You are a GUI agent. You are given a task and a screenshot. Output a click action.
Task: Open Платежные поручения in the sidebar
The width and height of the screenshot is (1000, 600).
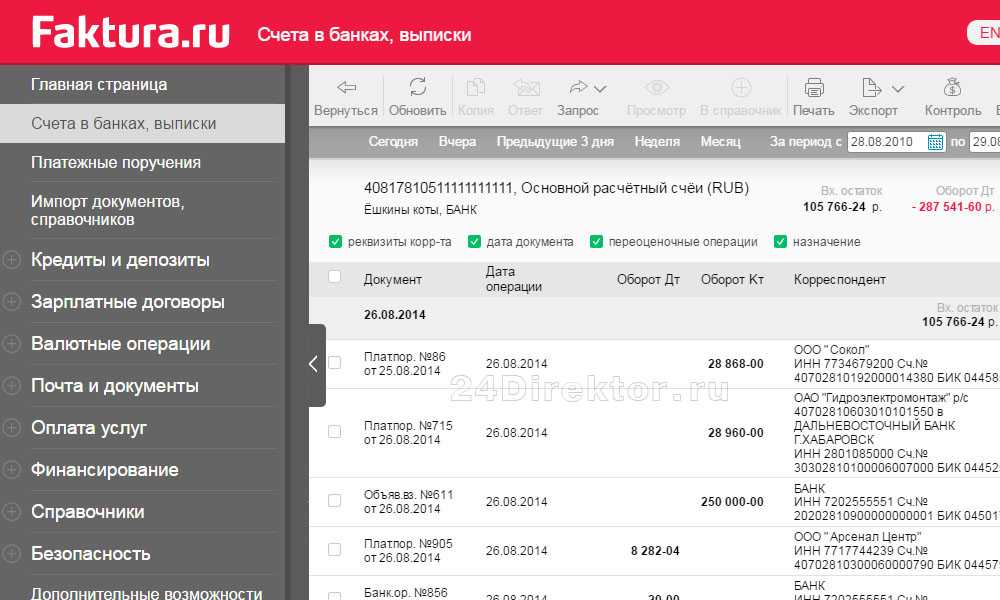[x=116, y=162]
